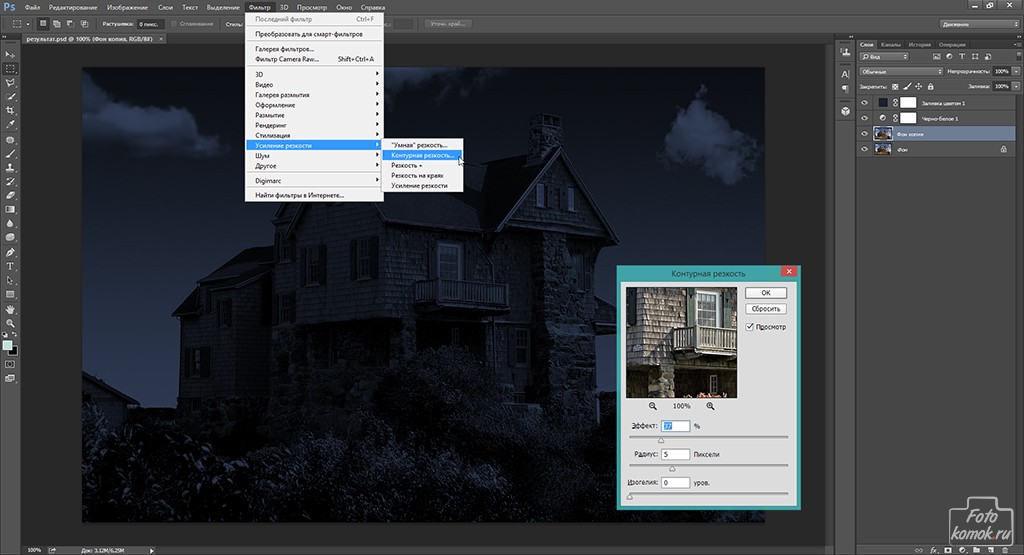Click OK in sharpen dialog
This screenshot has width=1024, height=555.
766,293
